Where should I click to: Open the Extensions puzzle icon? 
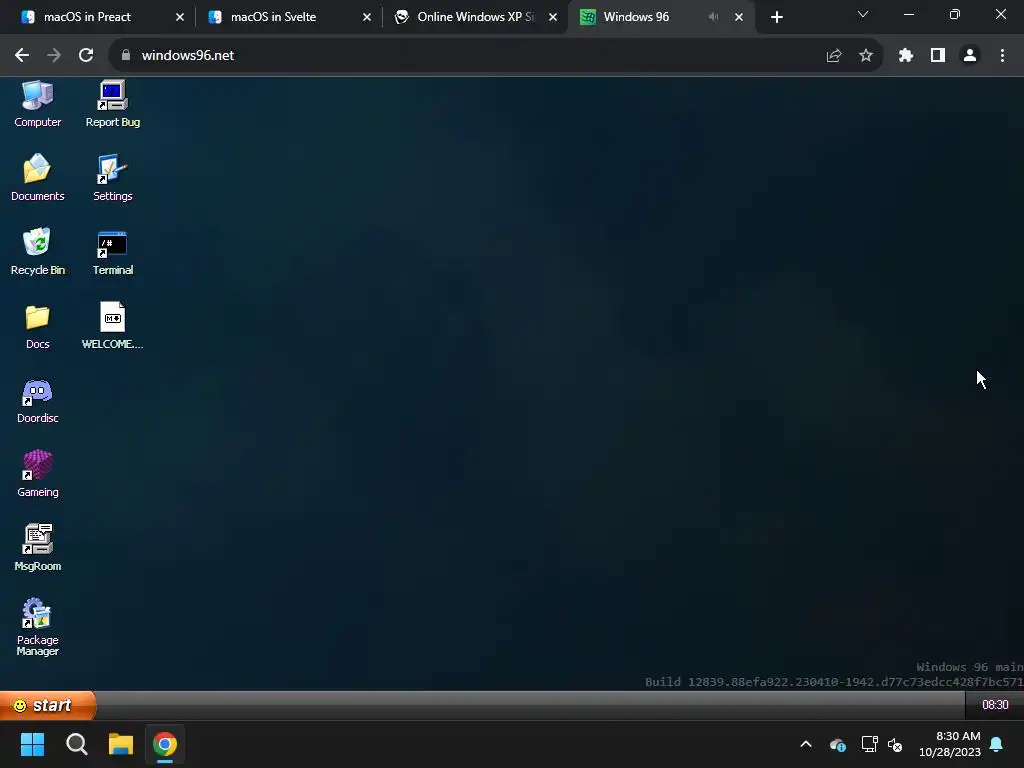tap(905, 56)
